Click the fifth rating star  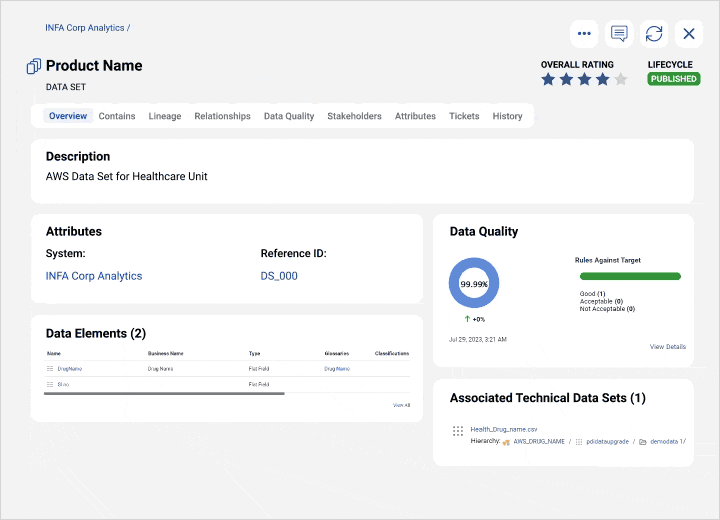(621, 79)
